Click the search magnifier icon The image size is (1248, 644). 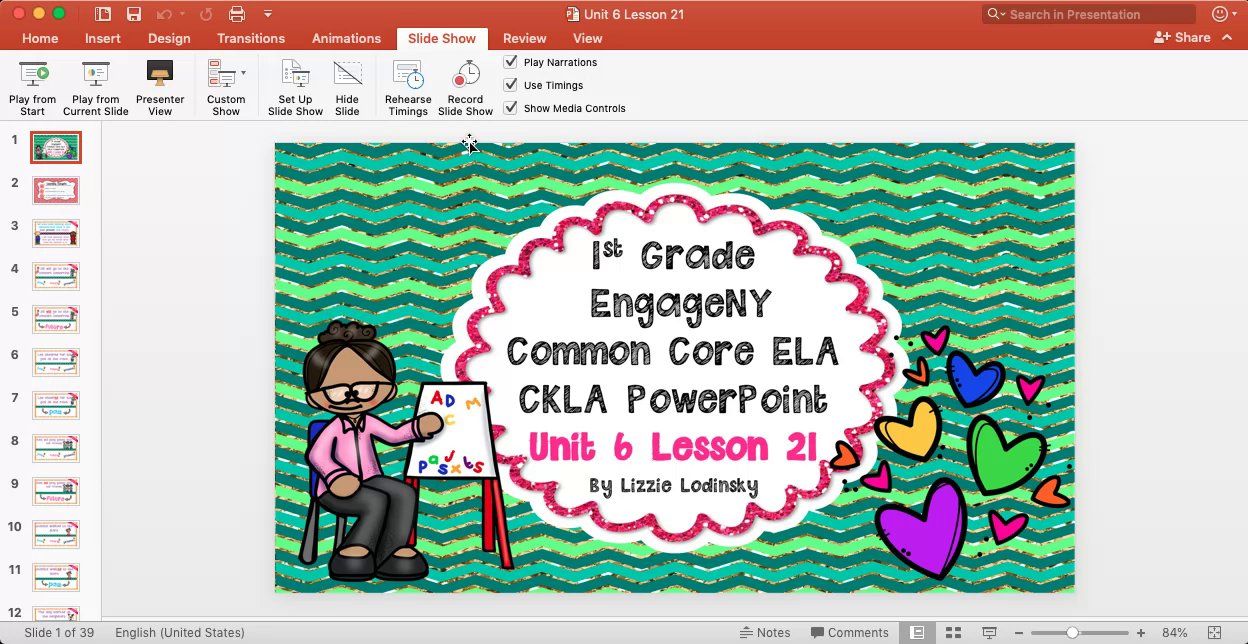pyautogui.click(x=994, y=14)
